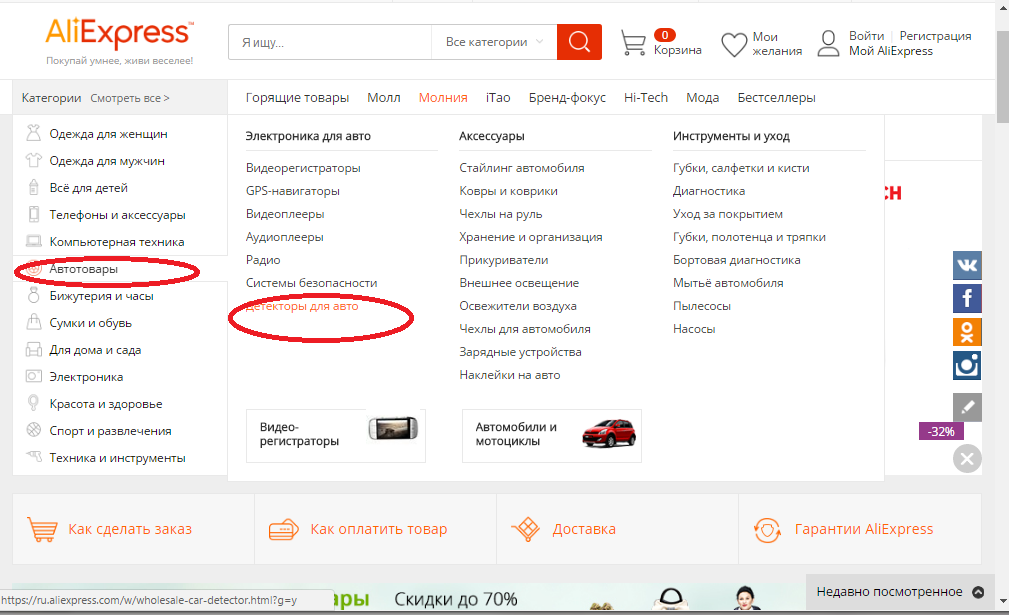Click the Спорт и развлечения ball icon
The width and height of the screenshot is (1009, 615).
[x=33, y=430]
